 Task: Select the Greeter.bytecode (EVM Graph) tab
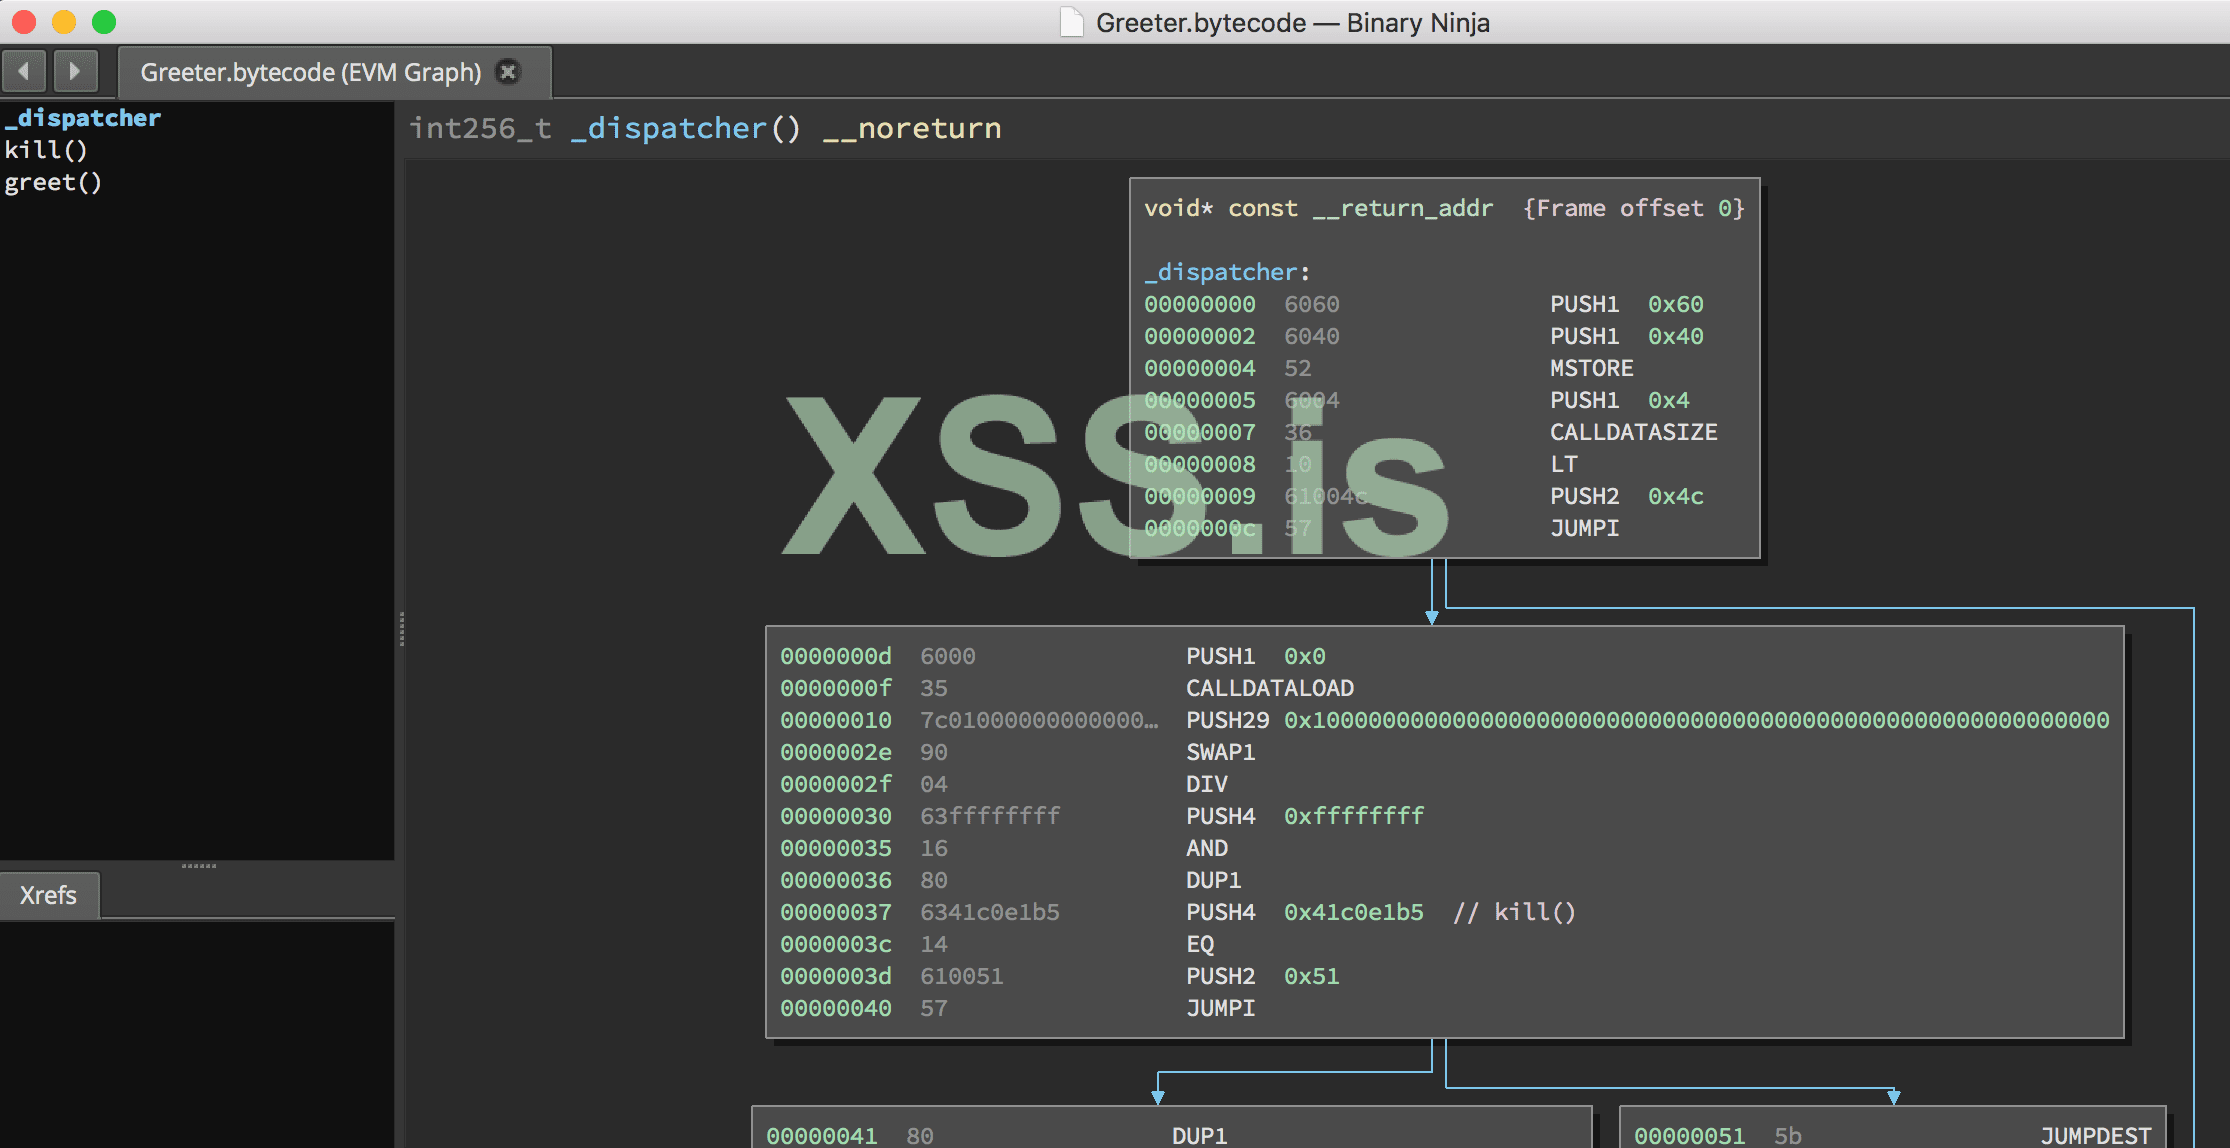(310, 72)
